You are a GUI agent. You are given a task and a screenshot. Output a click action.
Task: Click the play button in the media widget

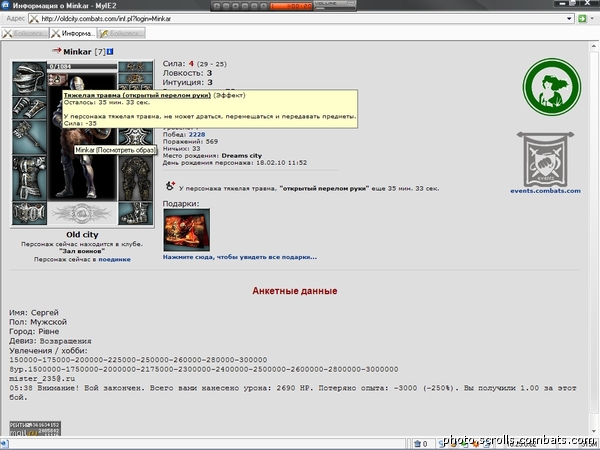tap(217, 6)
